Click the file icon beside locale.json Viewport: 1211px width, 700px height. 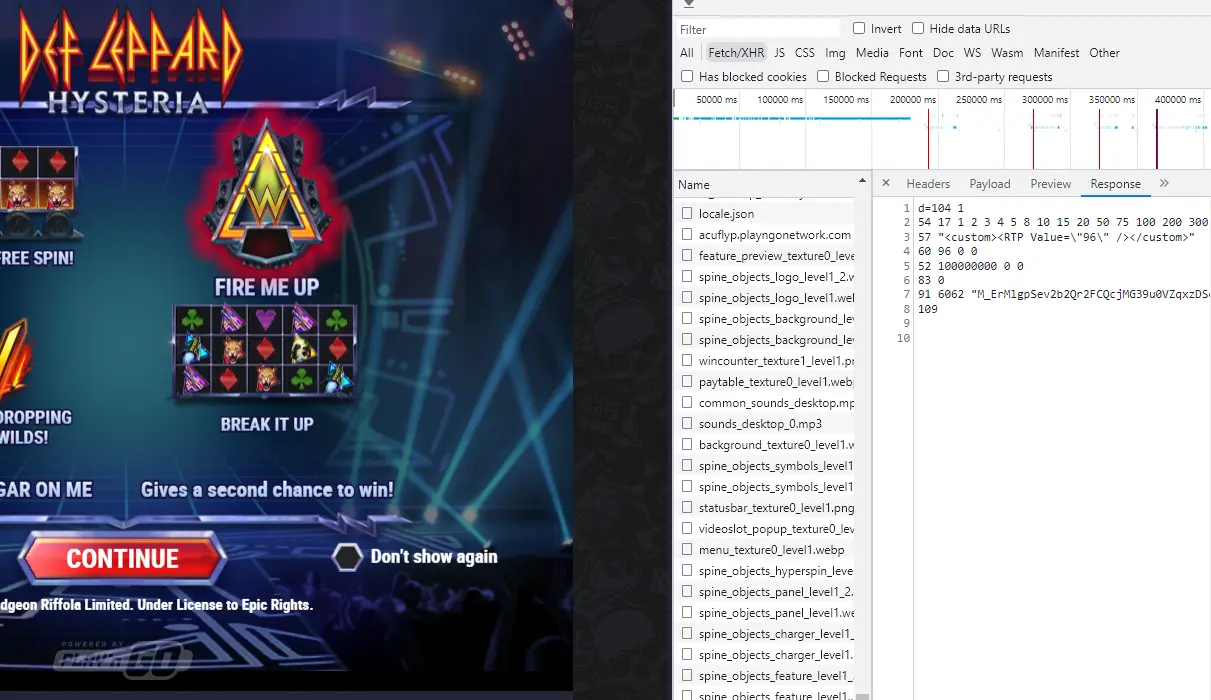click(x=687, y=214)
